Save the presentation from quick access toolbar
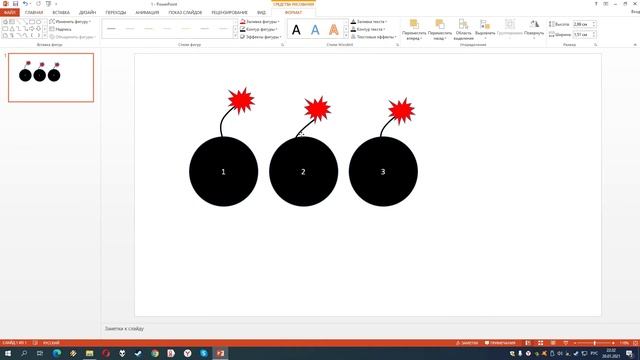Image resolution: width=640 pixels, height=360 pixels. 15,4
